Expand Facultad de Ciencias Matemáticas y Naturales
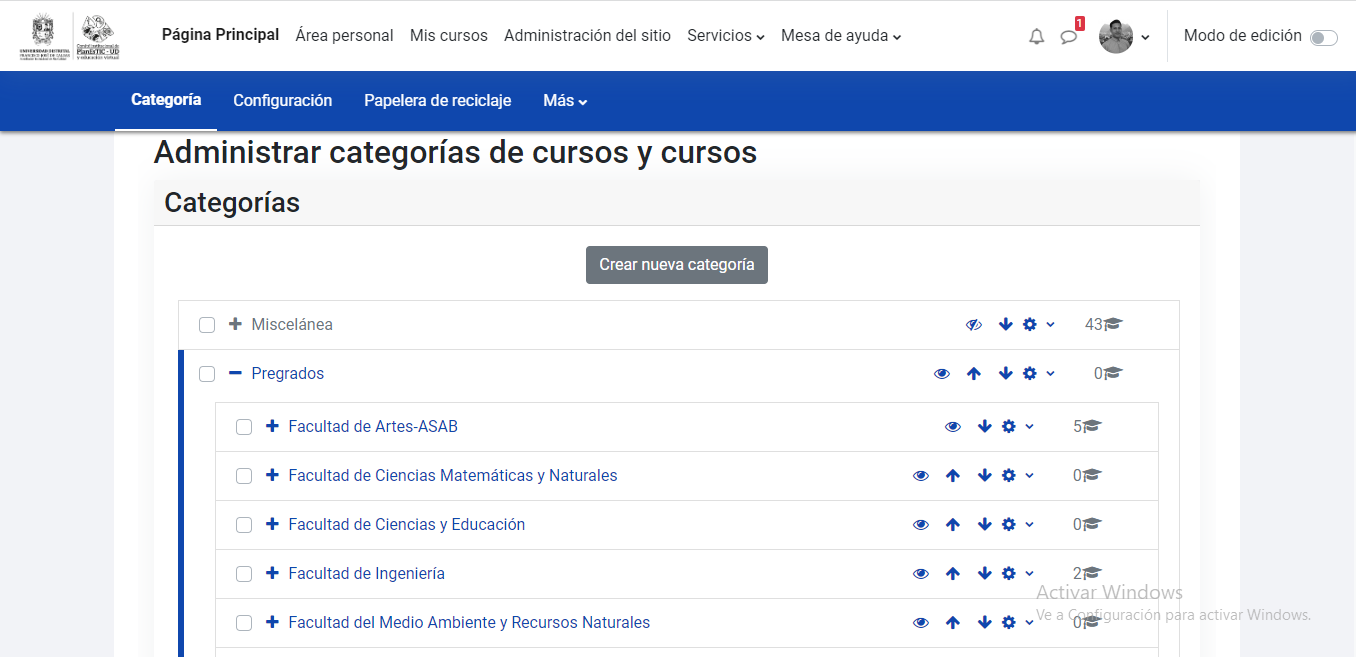 [271, 475]
